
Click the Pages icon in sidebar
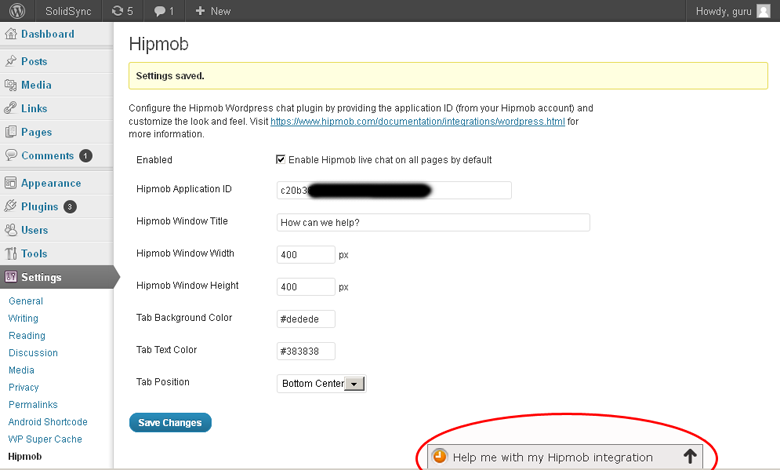pyautogui.click(x=10, y=132)
